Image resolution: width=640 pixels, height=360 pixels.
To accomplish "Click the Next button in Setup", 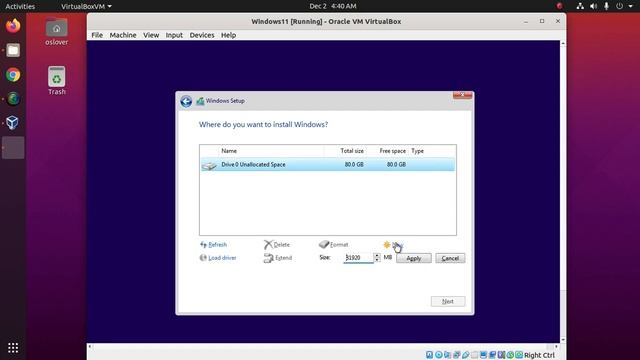I will pyautogui.click(x=448, y=301).
